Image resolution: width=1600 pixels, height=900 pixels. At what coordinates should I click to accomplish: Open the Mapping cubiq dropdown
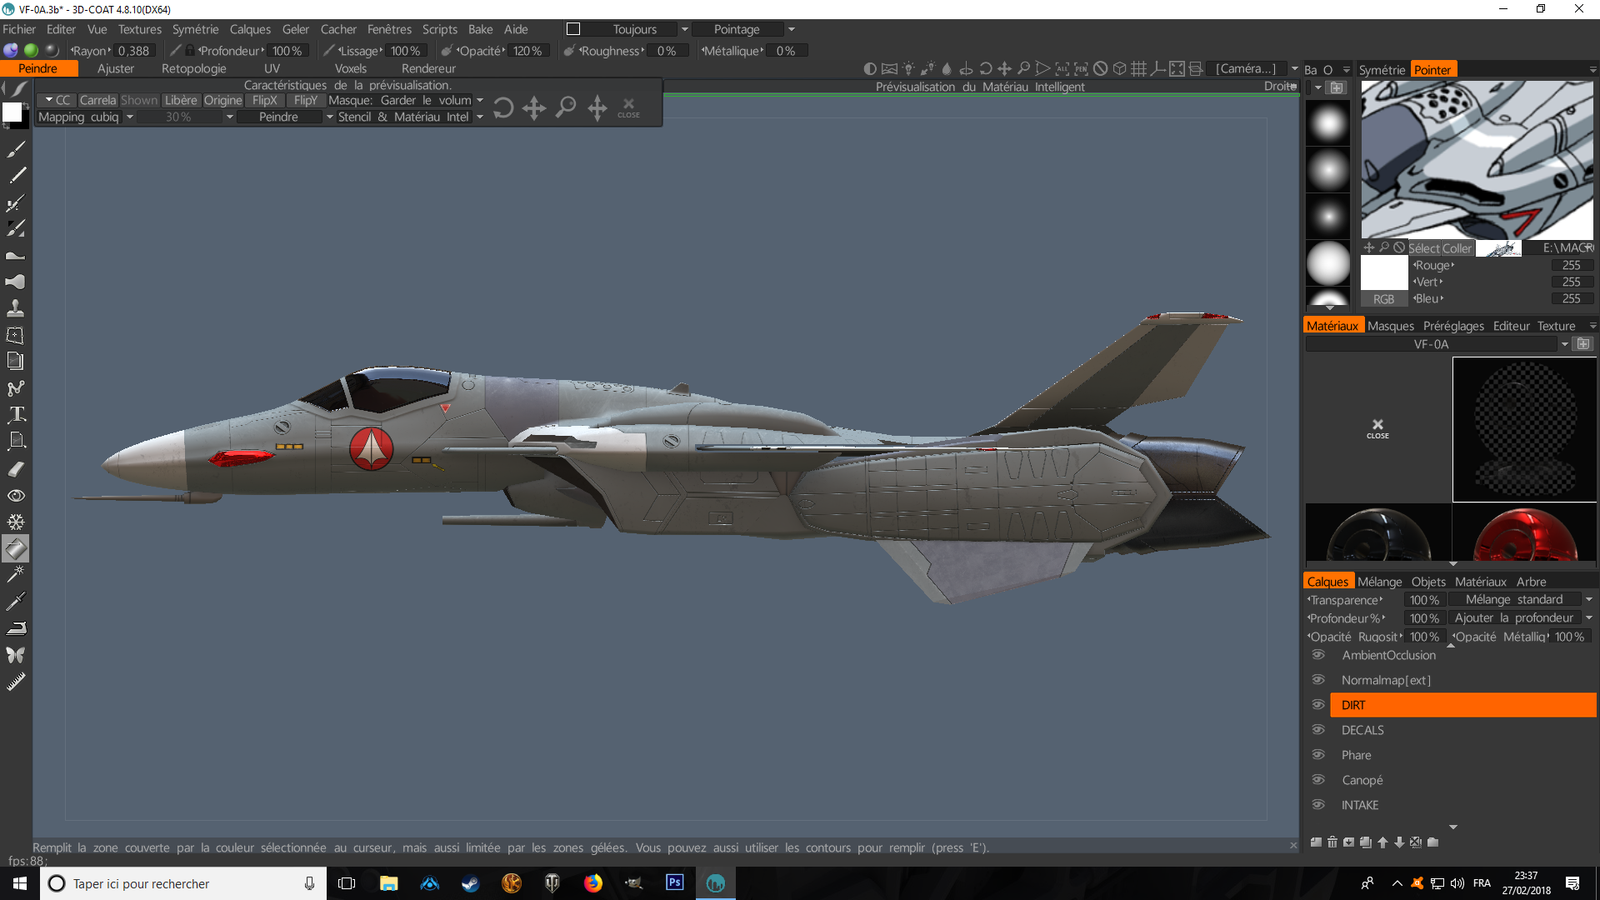click(86, 117)
